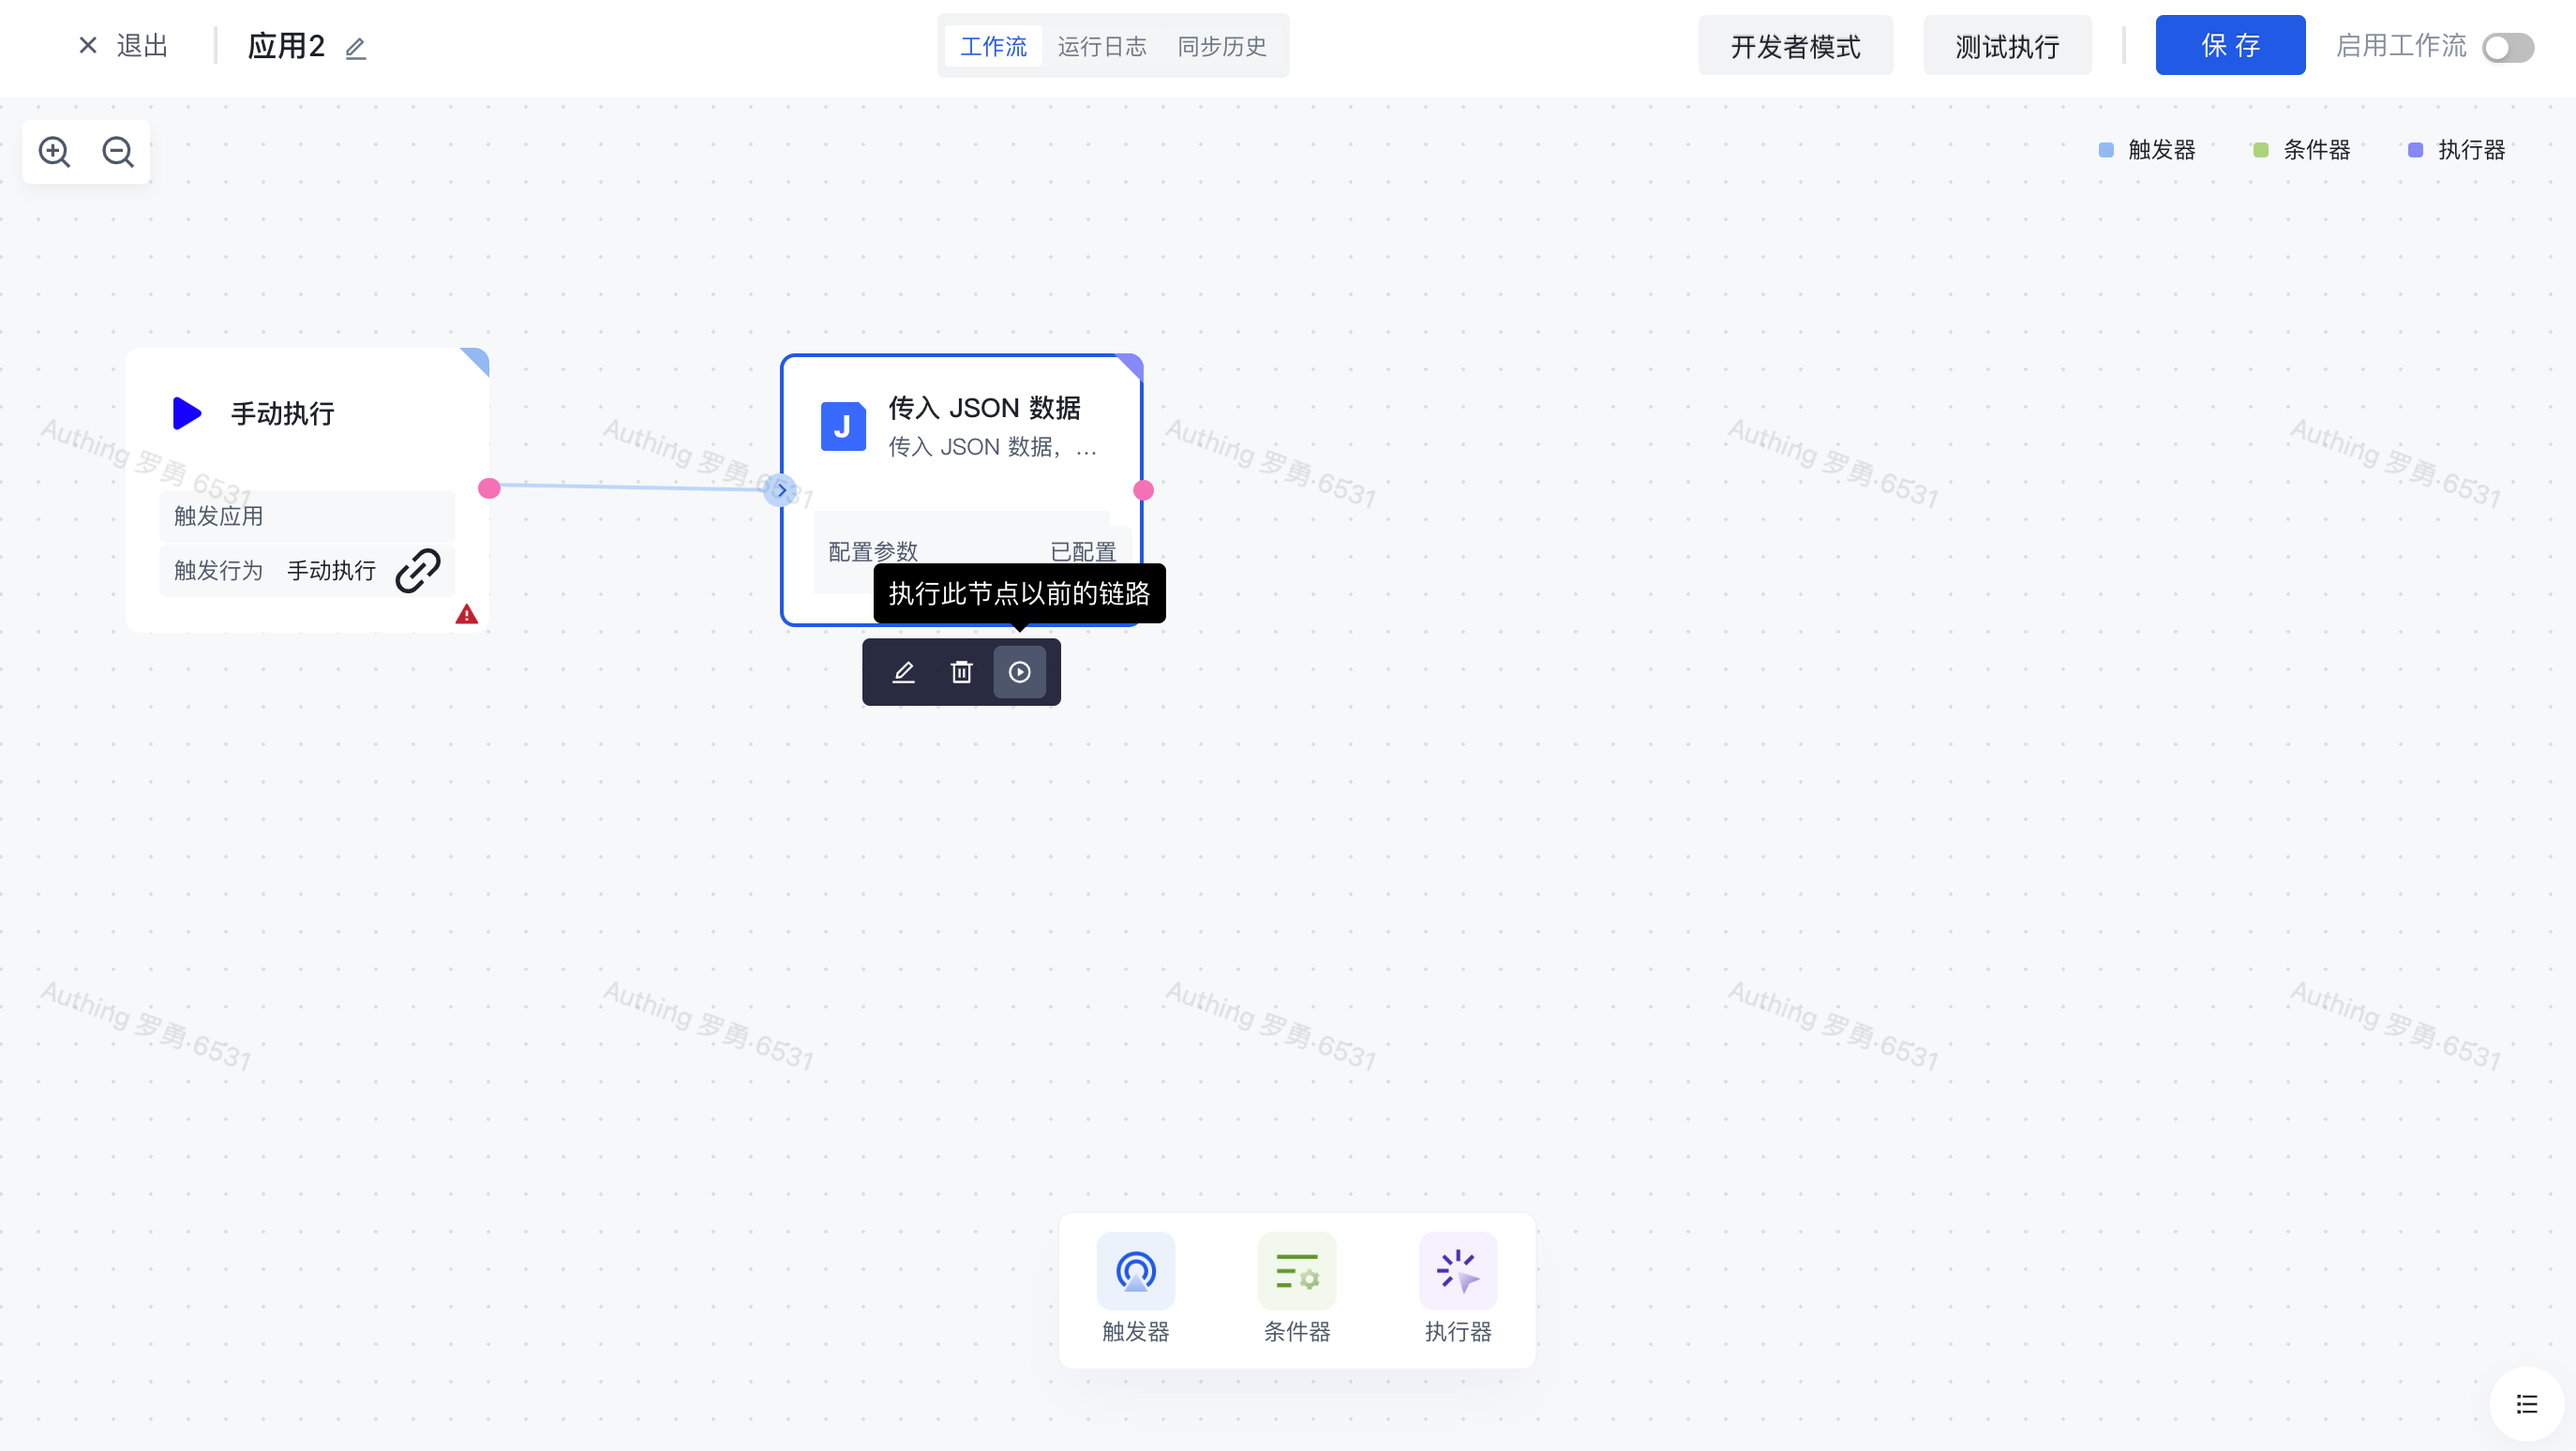Click the link icon in 手动执行 node
Screen dimensions: 2576x1451
tap(418, 570)
